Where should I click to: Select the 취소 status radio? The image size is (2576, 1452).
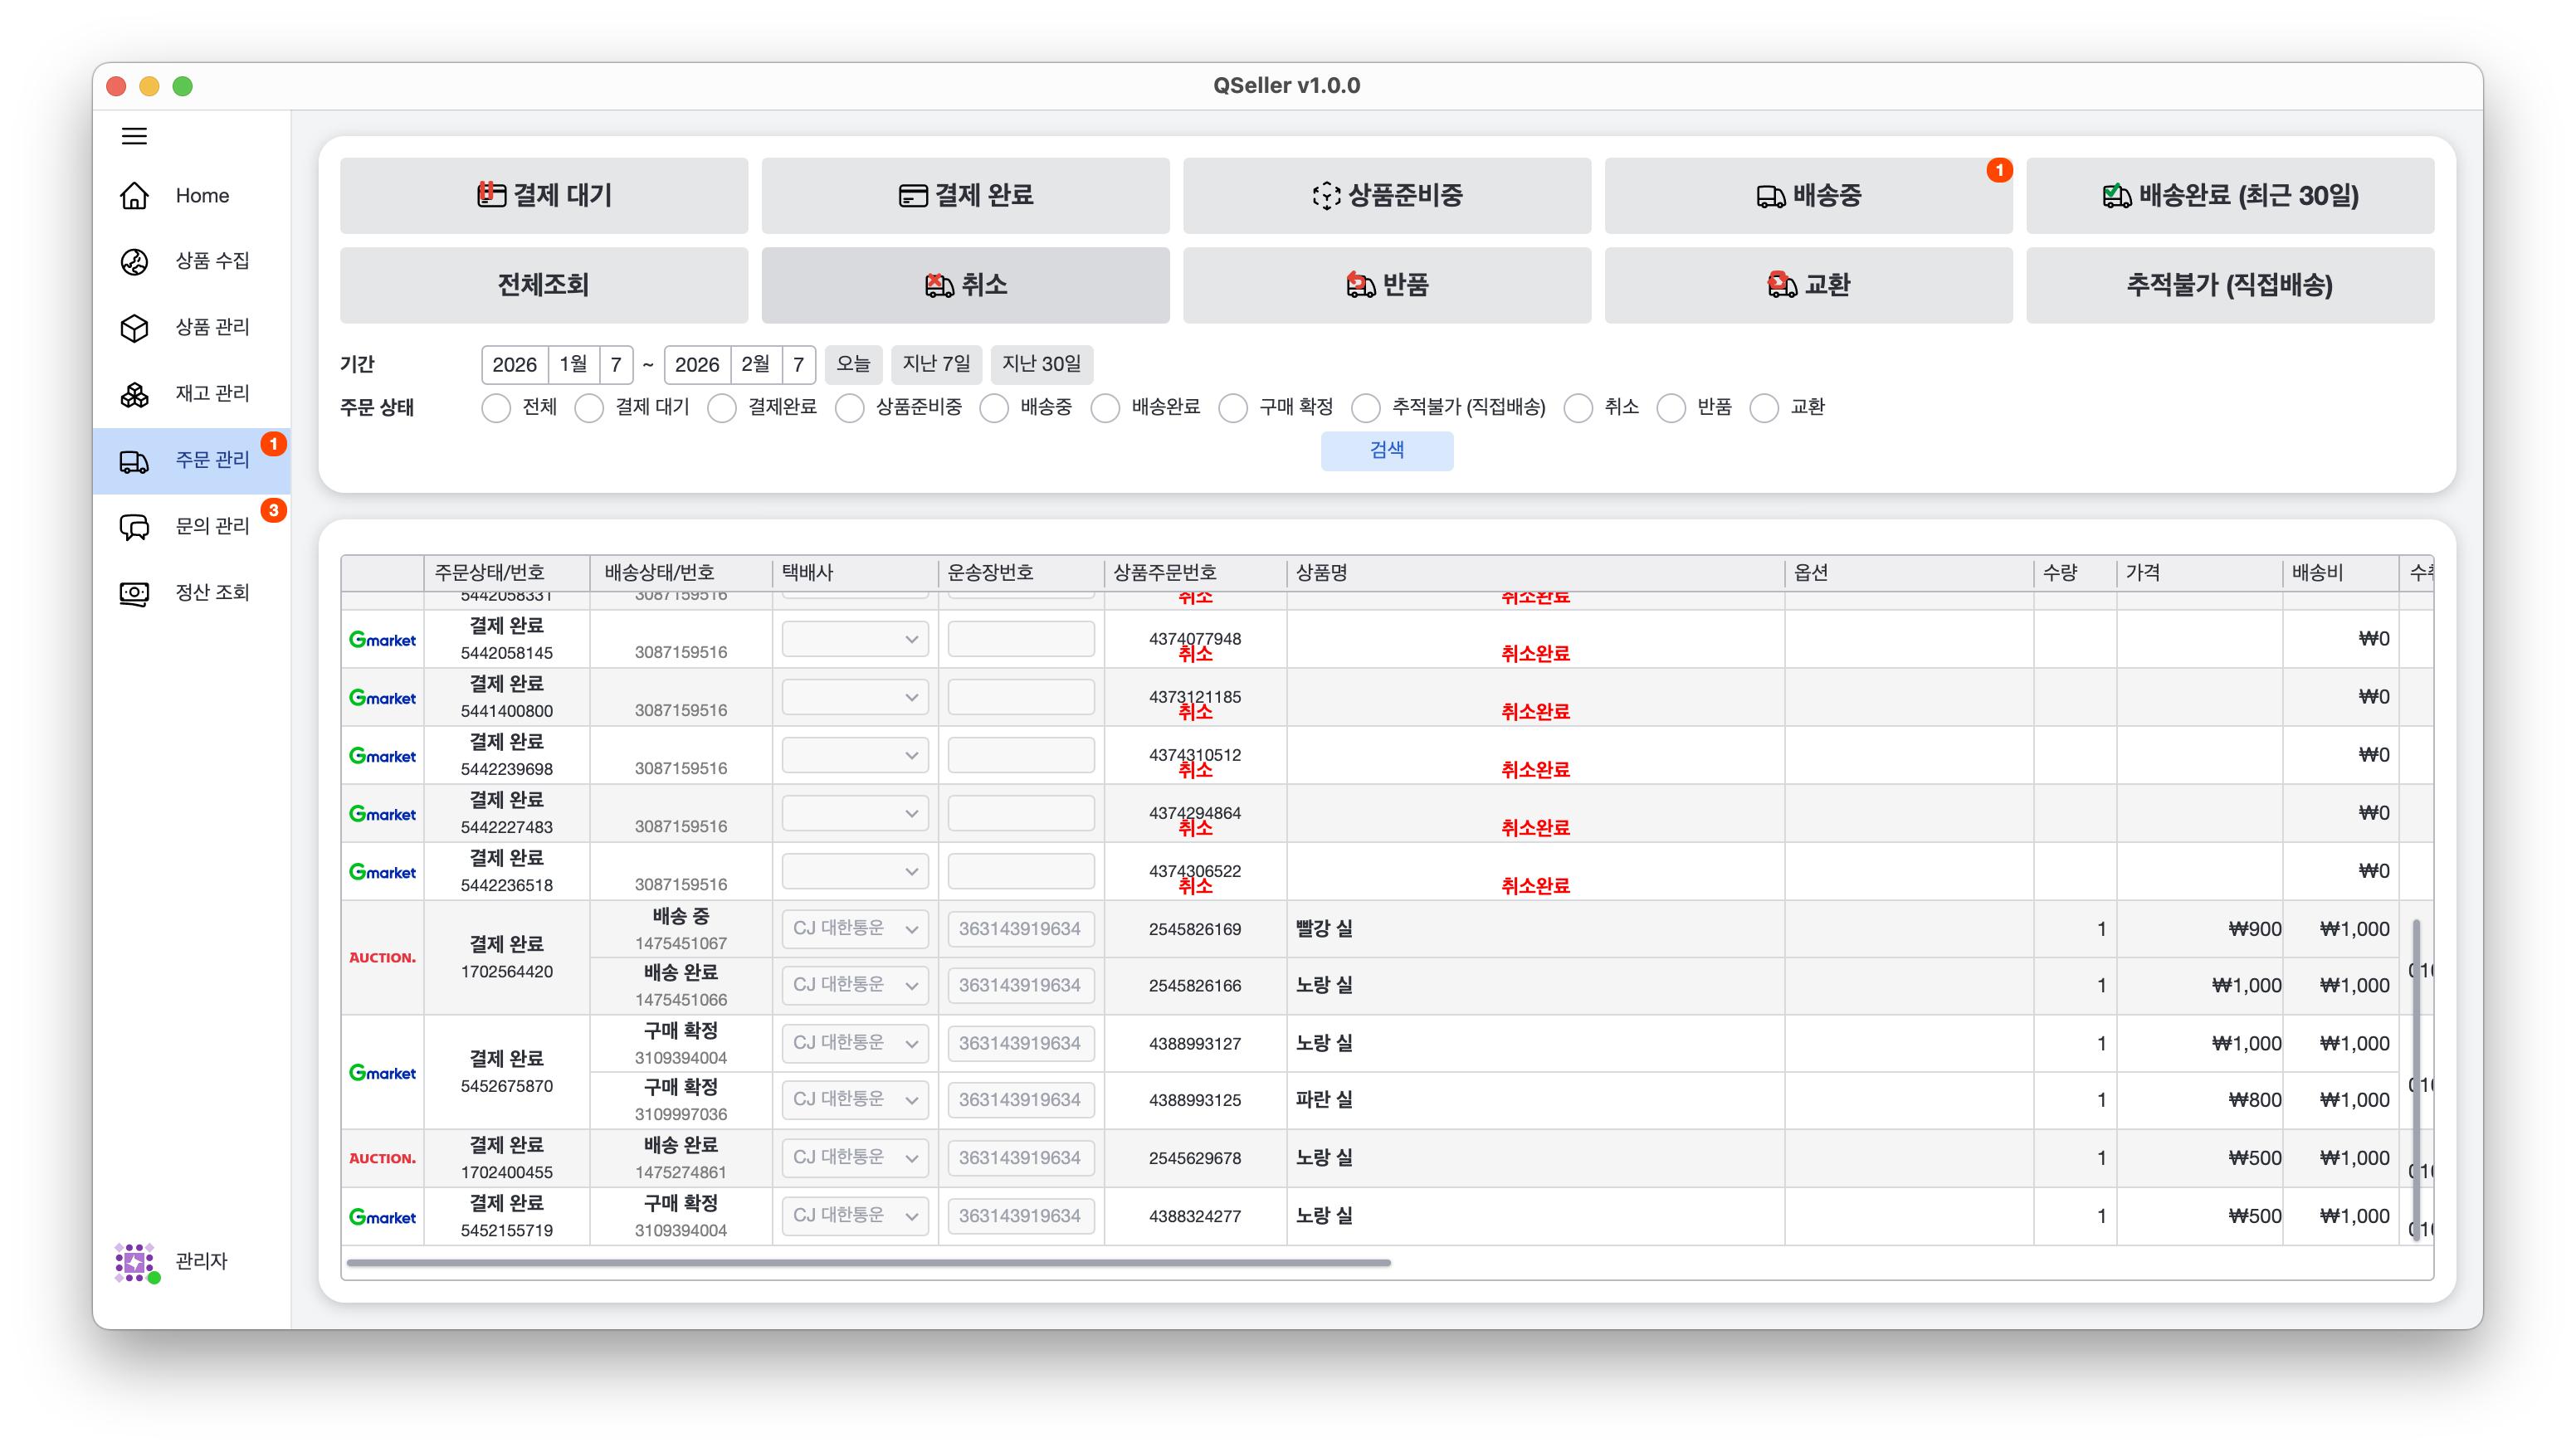point(1578,408)
